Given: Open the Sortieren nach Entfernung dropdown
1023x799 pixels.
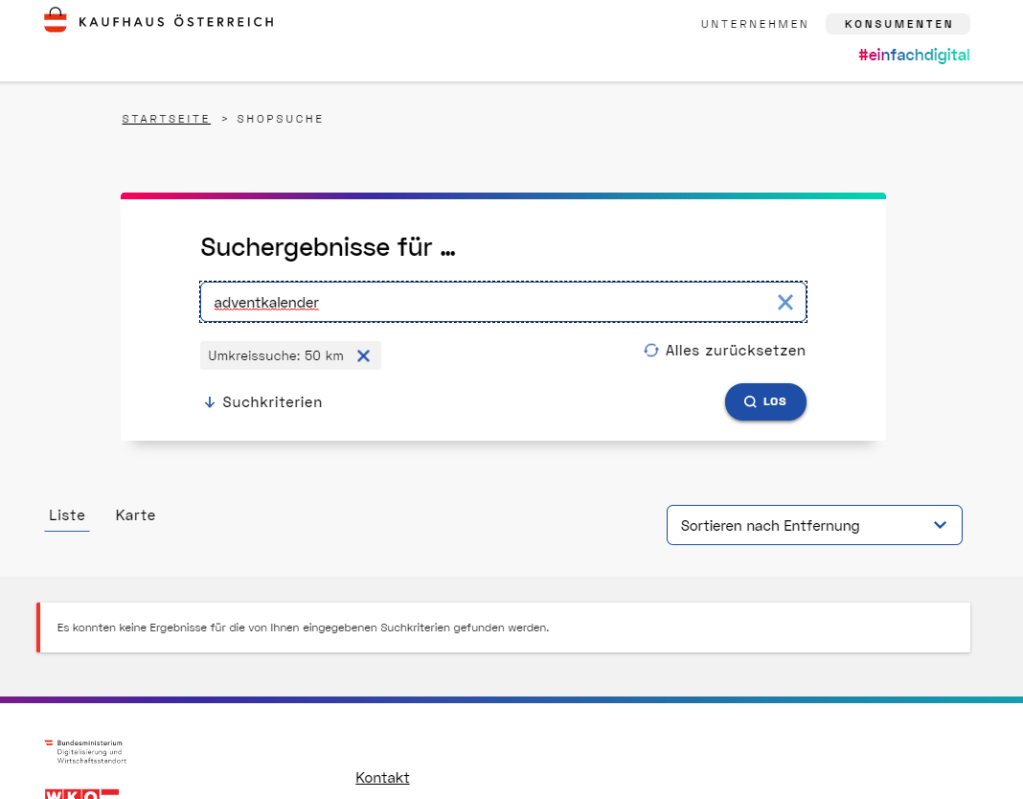Looking at the screenshot, I should coord(800,525).
